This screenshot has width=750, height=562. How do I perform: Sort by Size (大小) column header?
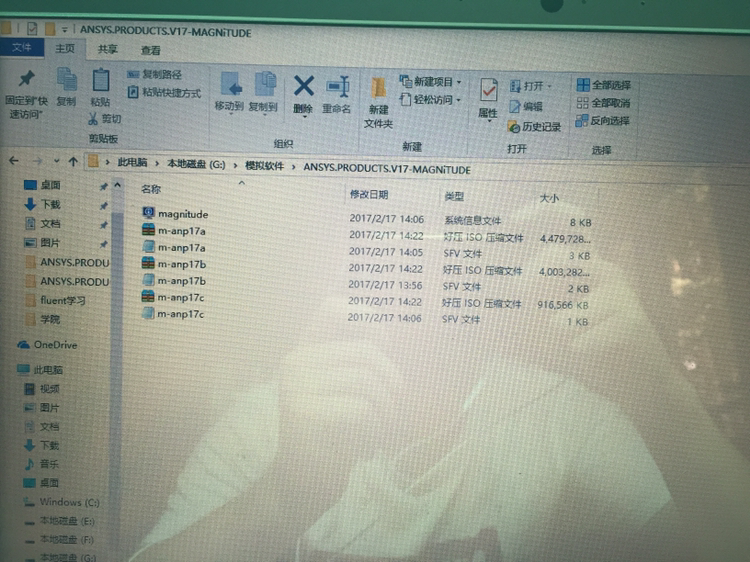[549, 198]
